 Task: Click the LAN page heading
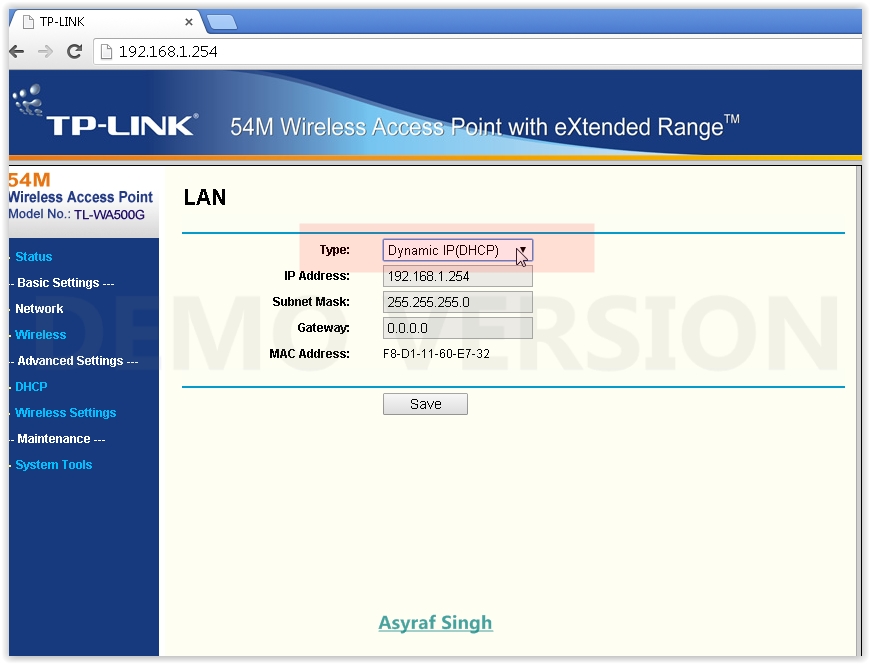[x=205, y=197]
